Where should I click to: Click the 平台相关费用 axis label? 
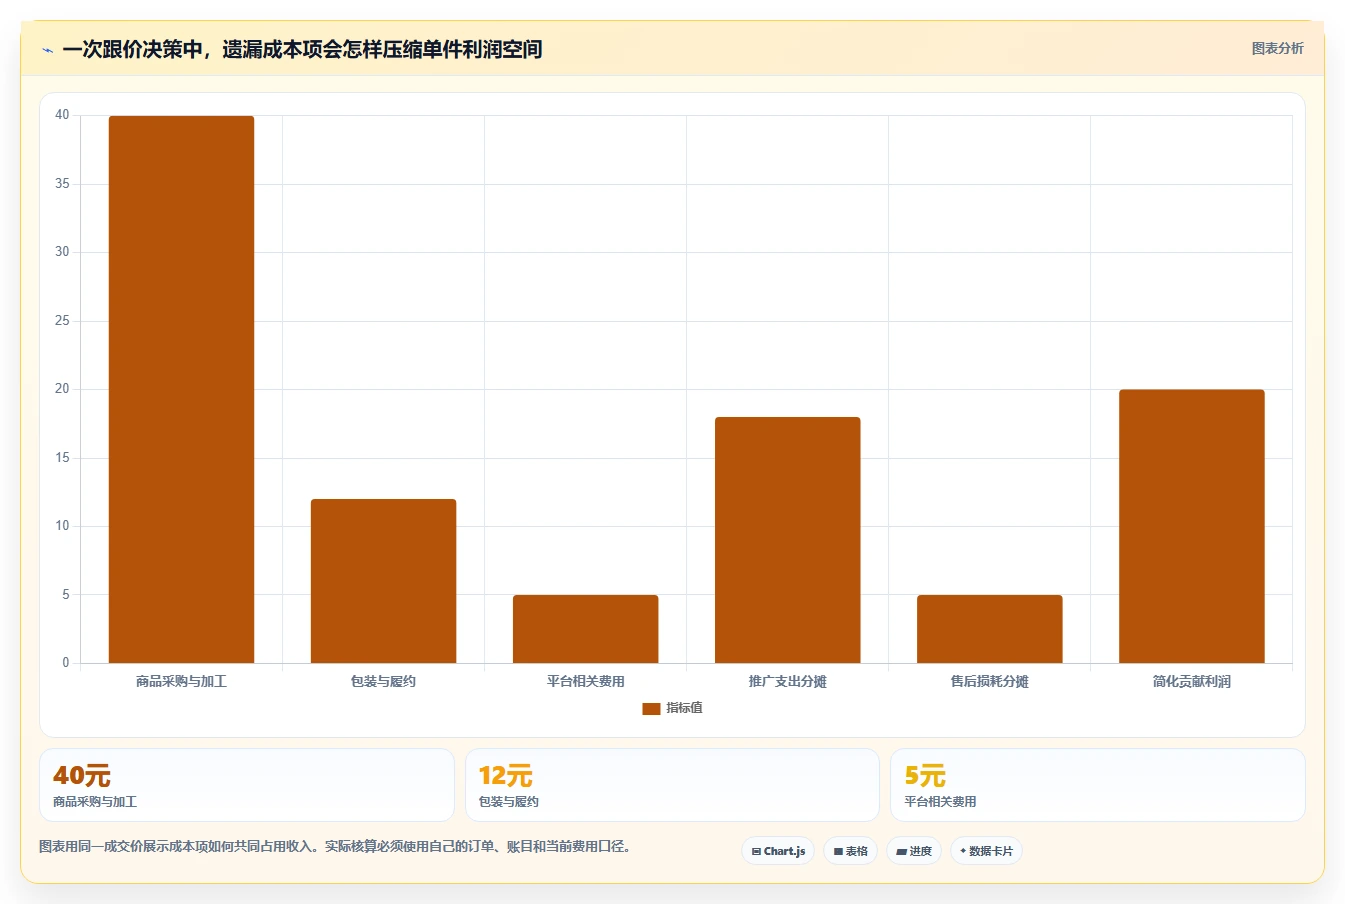585,681
